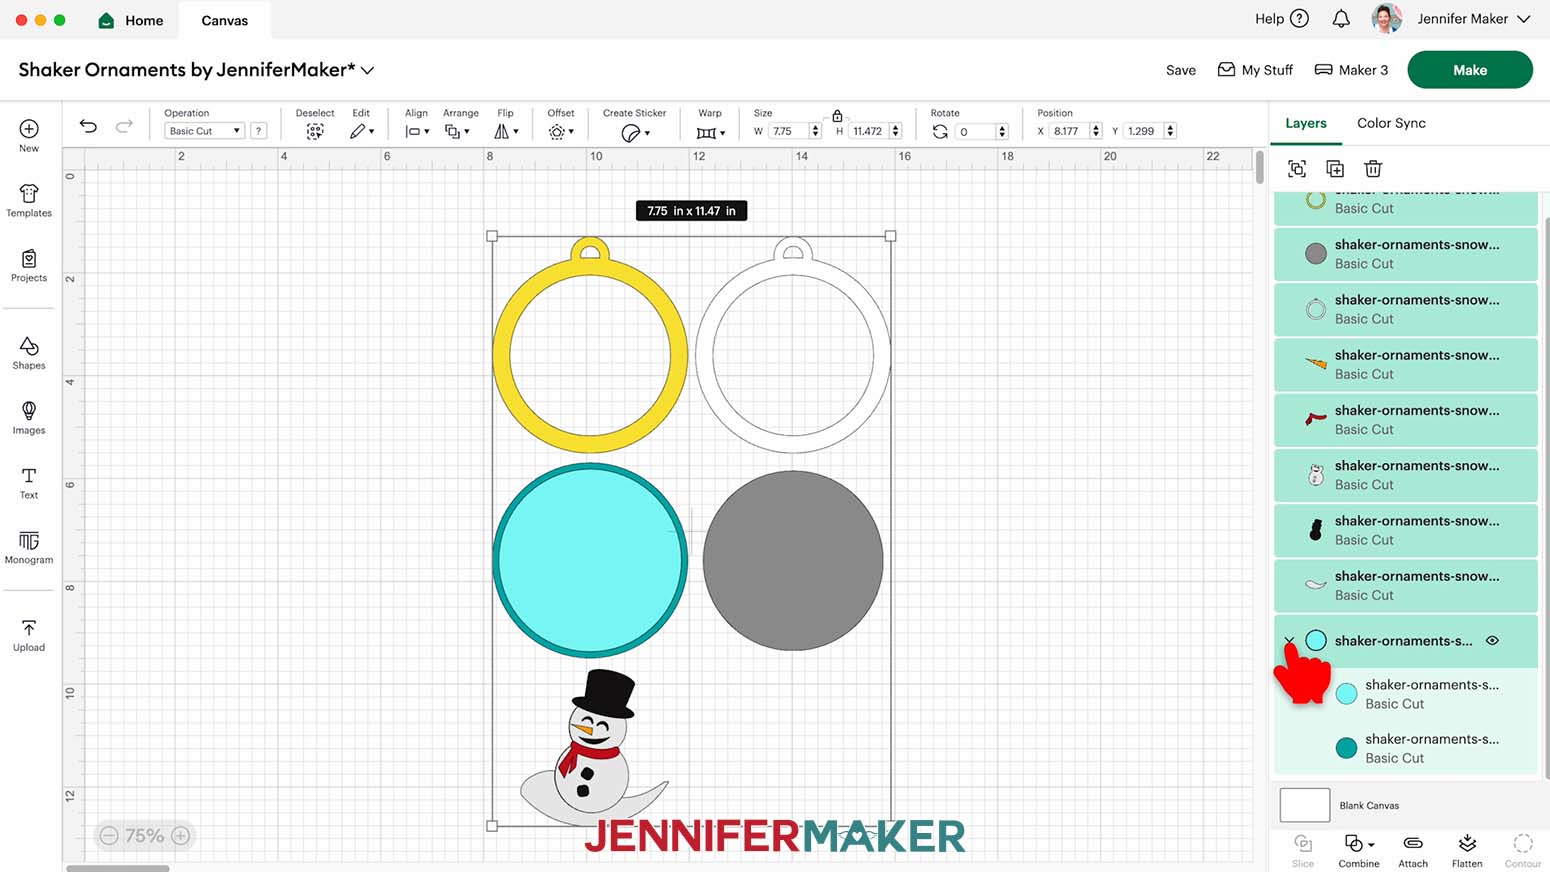This screenshot has width=1550, height=872.
Task: Click the Deselect icon
Action: [315, 131]
